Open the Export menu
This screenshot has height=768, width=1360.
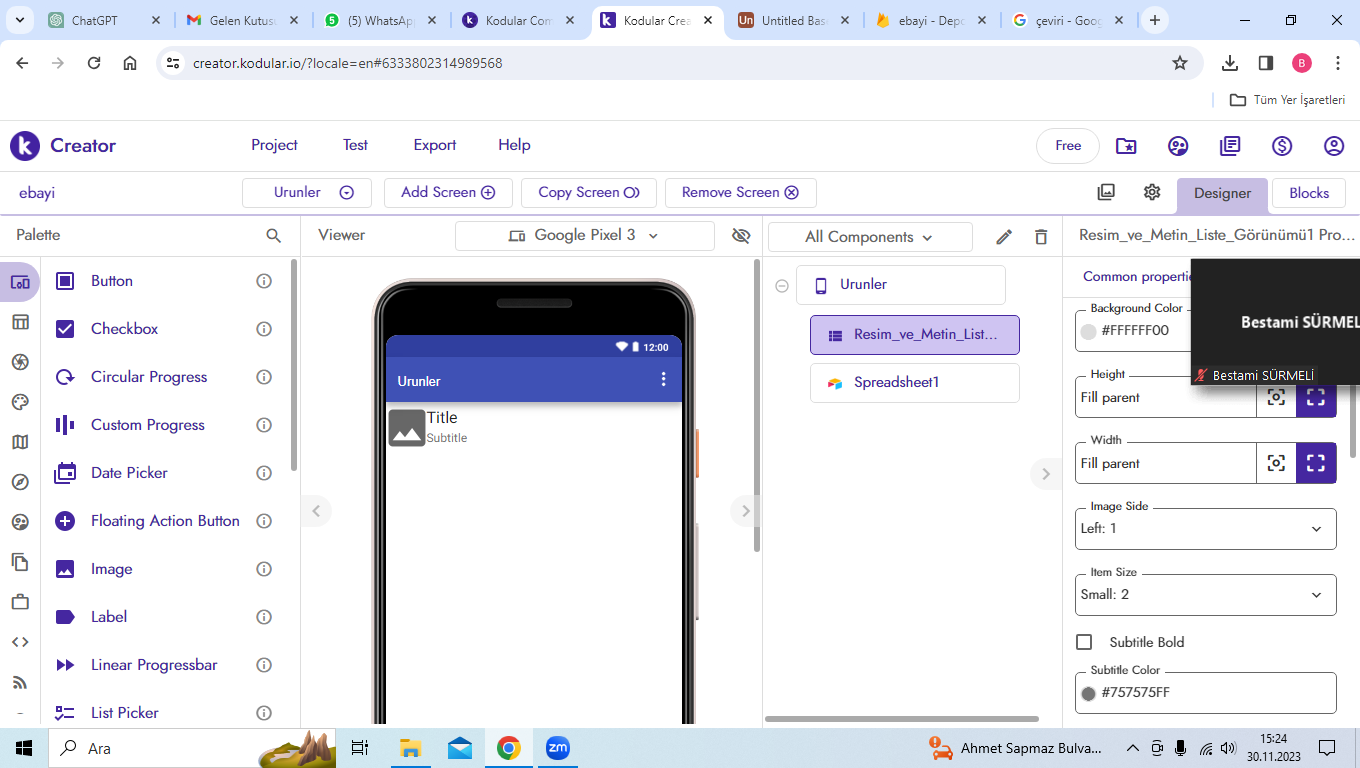click(x=435, y=145)
